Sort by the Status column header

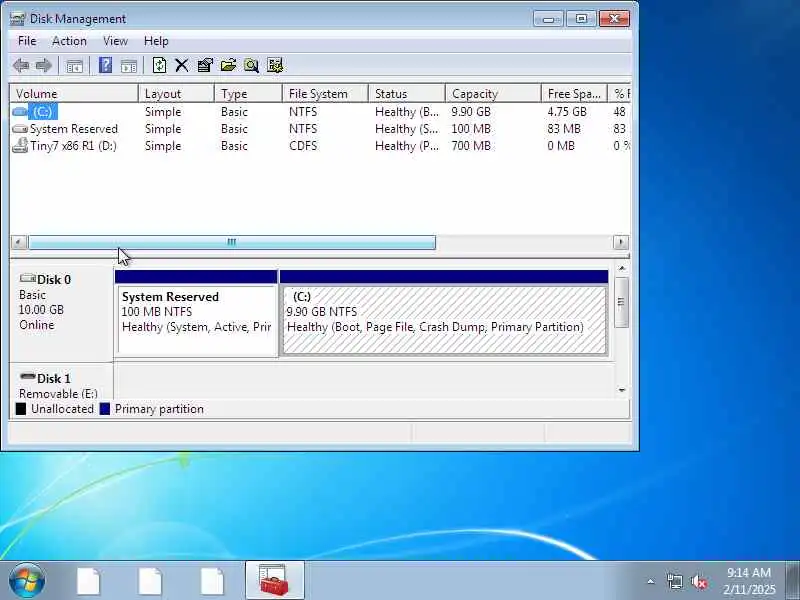point(407,94)
